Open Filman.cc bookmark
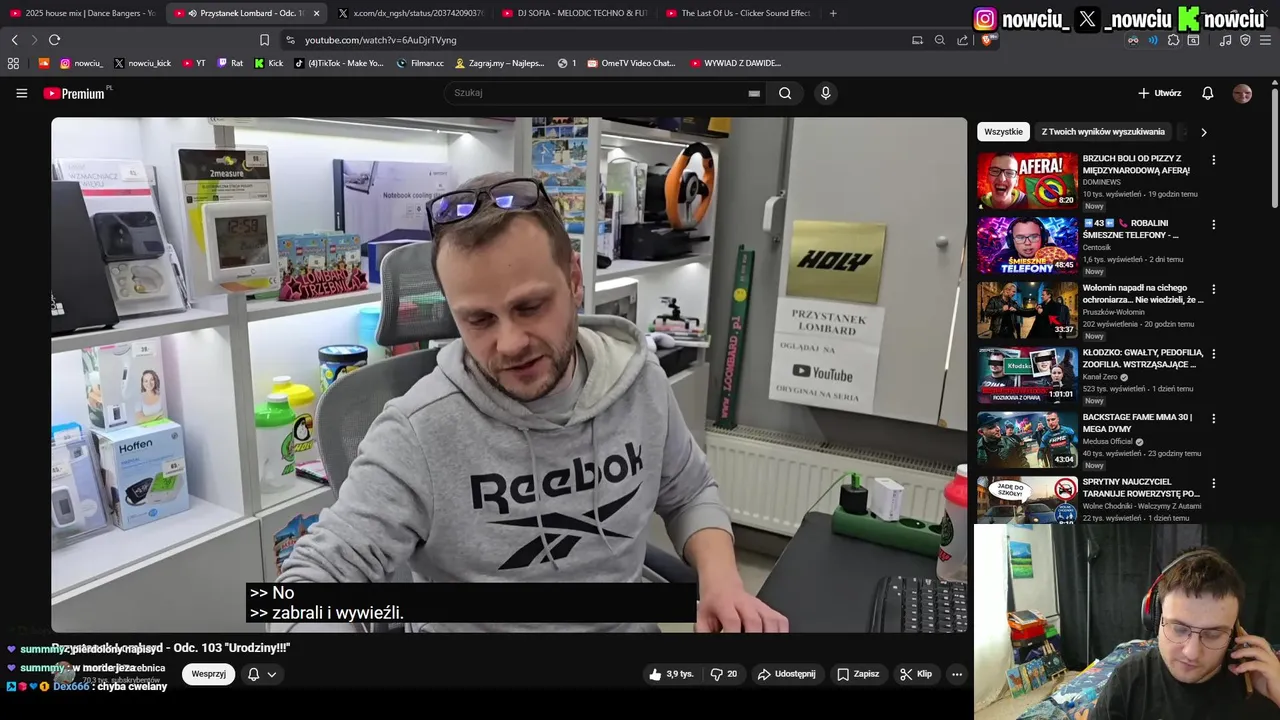Viewport: 1280px width, 720px height. tap(420, 63)
